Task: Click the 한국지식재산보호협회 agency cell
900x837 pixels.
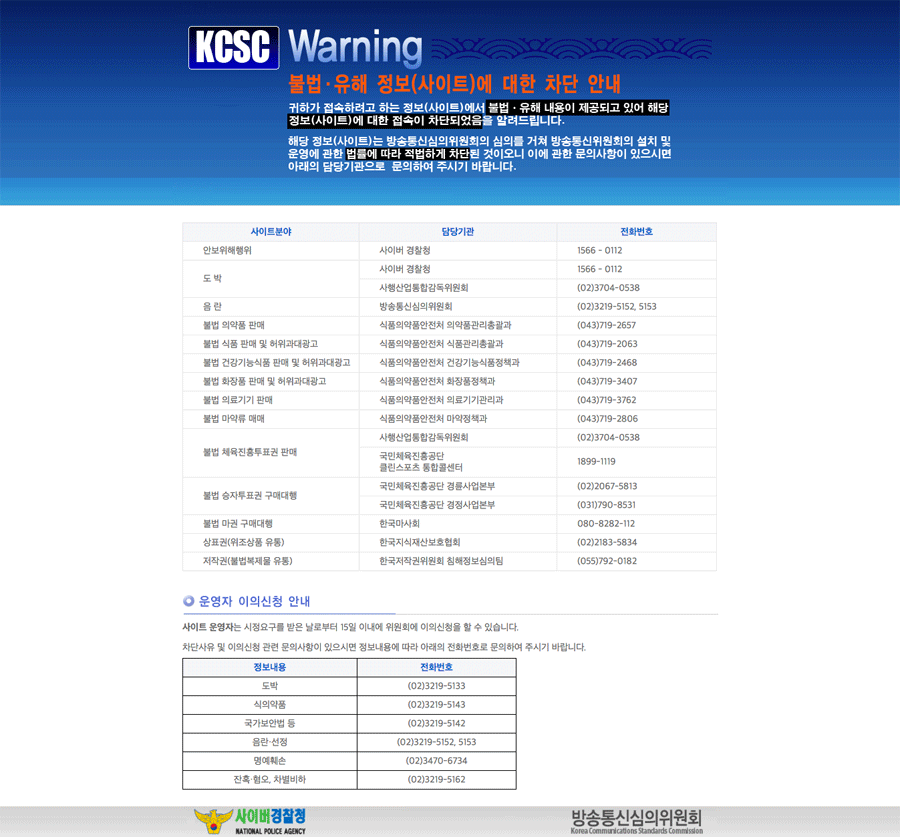Action: coord(425,543)
